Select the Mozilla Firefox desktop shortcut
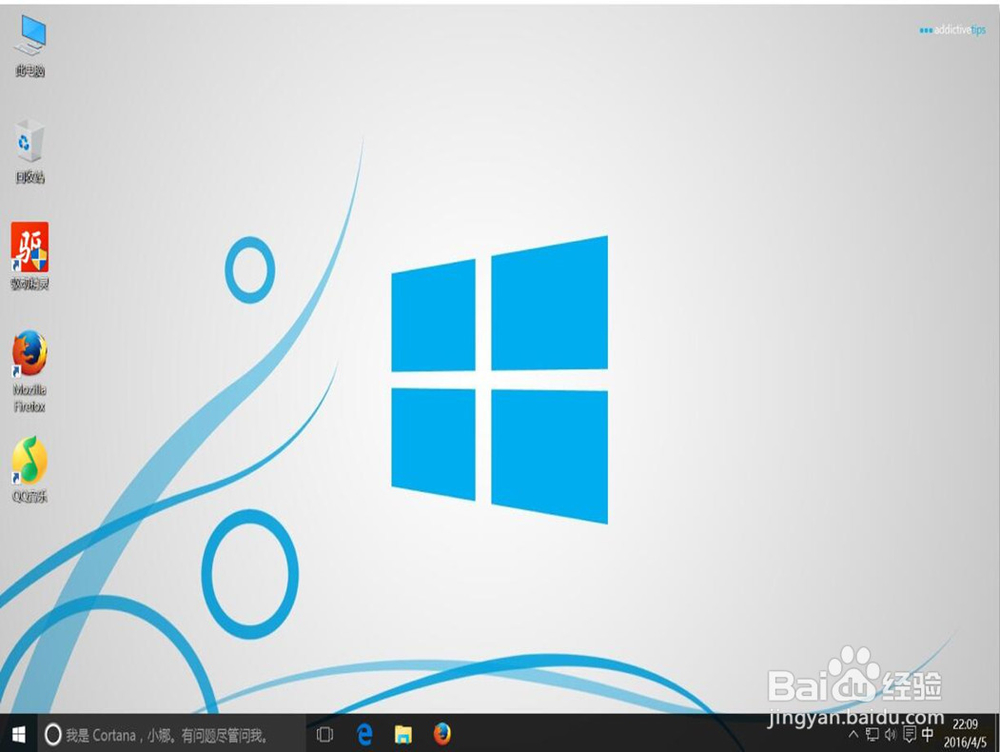Viewport: 1000px width, 752px height. [x=30, y=371]
